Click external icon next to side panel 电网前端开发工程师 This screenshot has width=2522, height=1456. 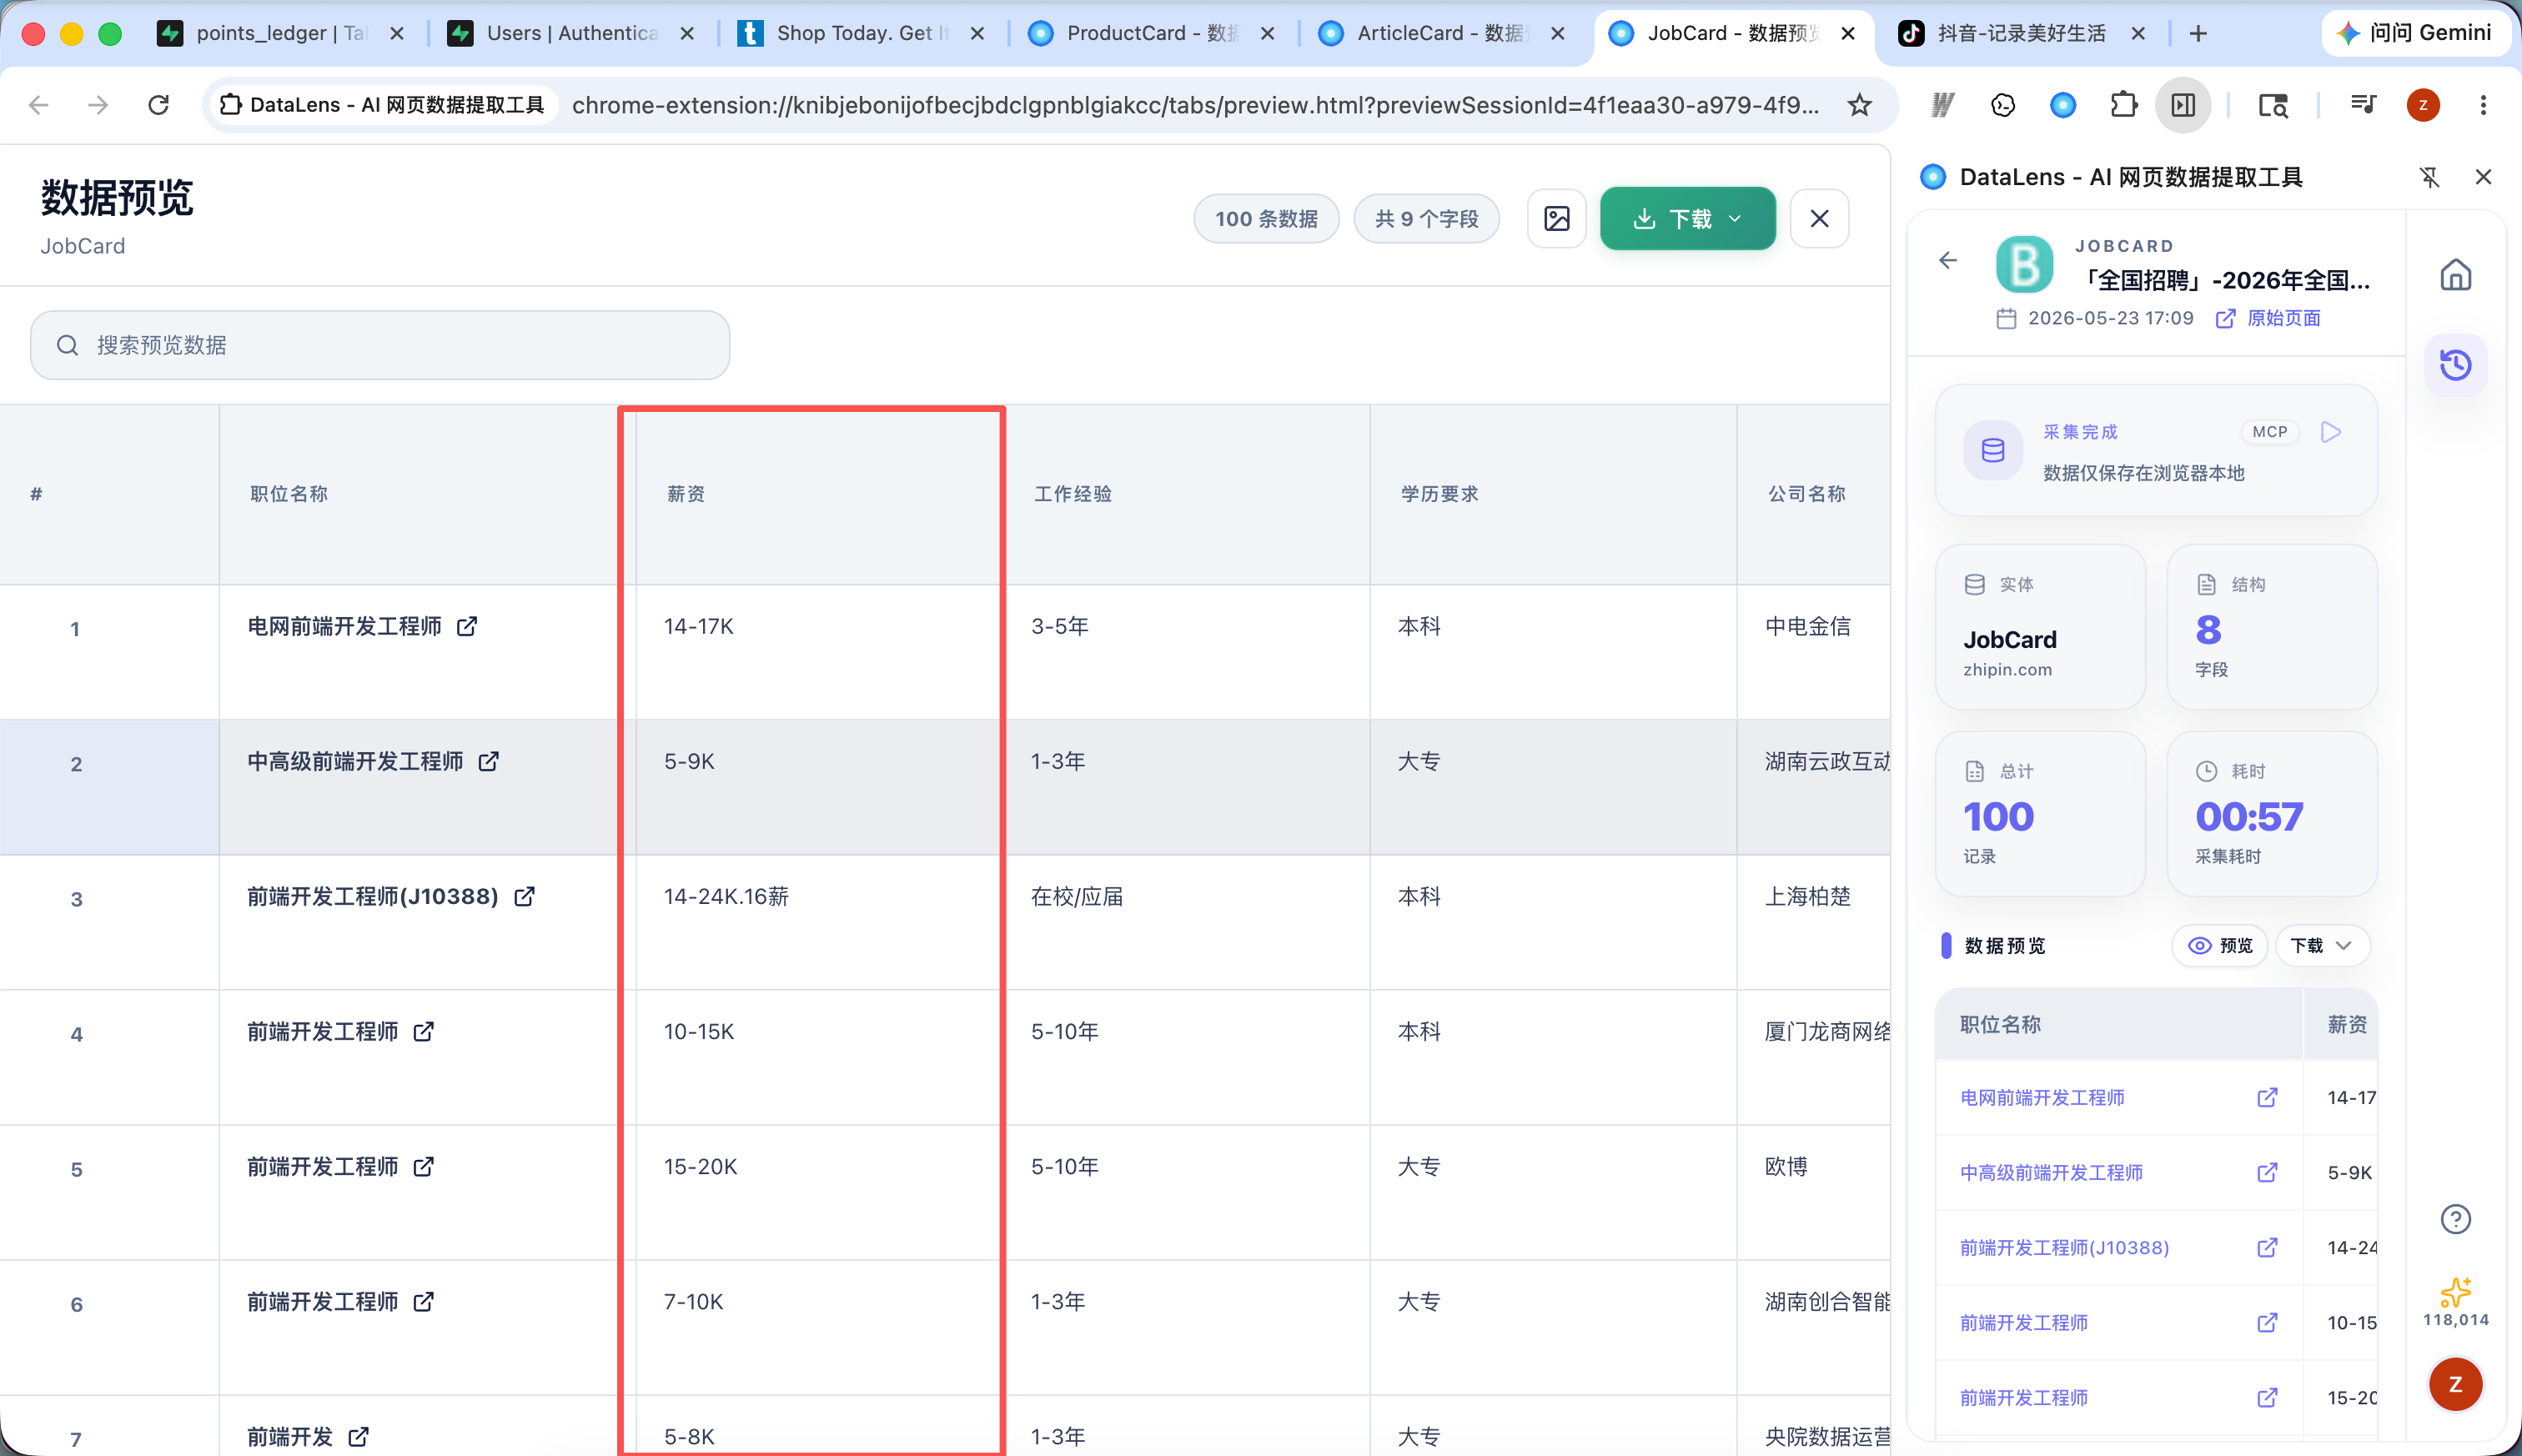(2267, 1097)
